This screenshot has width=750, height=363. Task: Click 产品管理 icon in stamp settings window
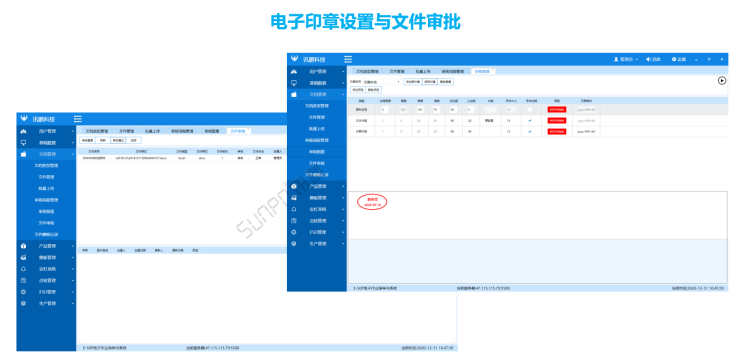(x=294, y=186)
